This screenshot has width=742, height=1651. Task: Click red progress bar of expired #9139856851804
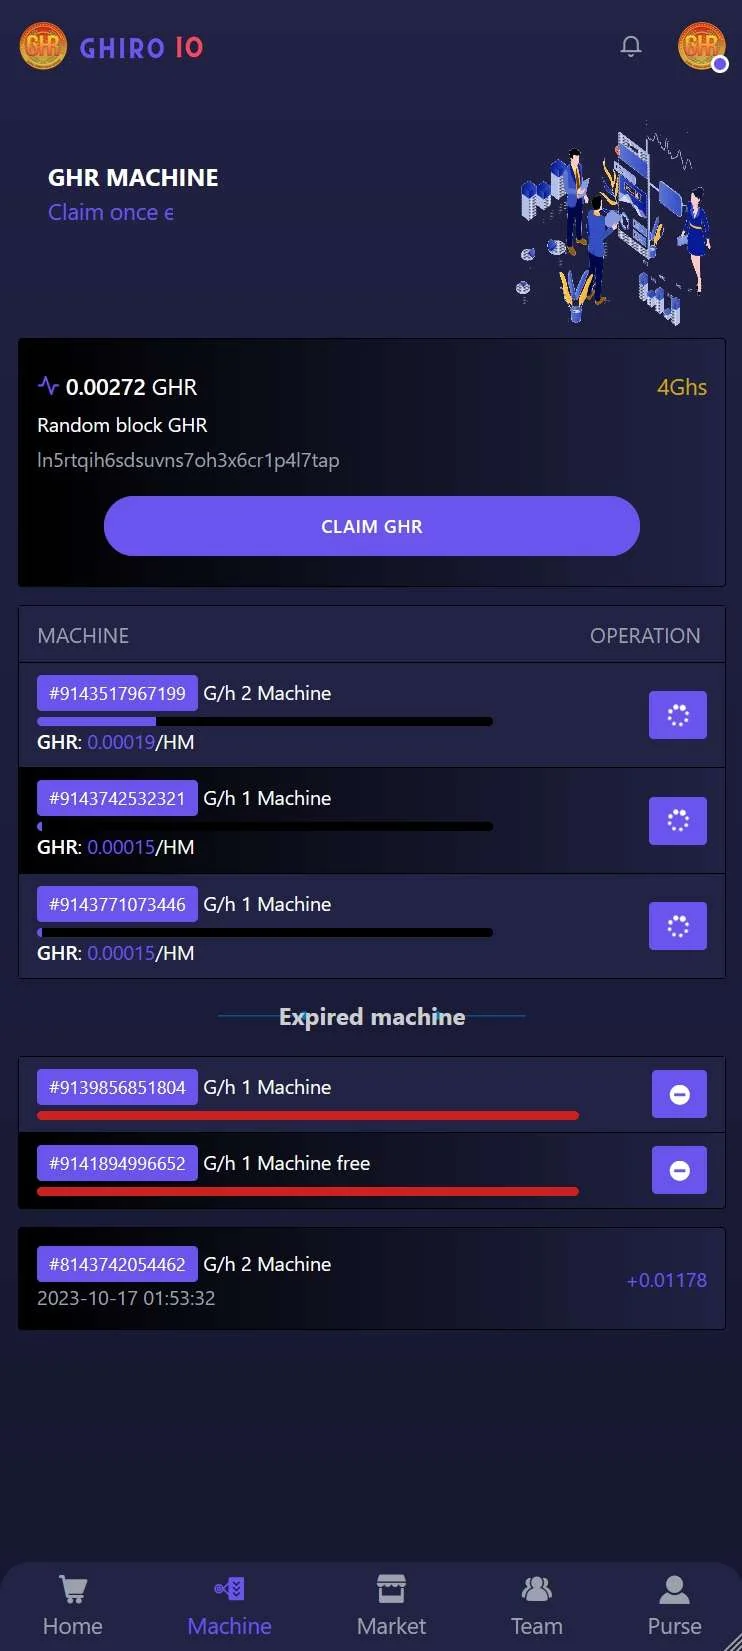(x=308, y=1115)
